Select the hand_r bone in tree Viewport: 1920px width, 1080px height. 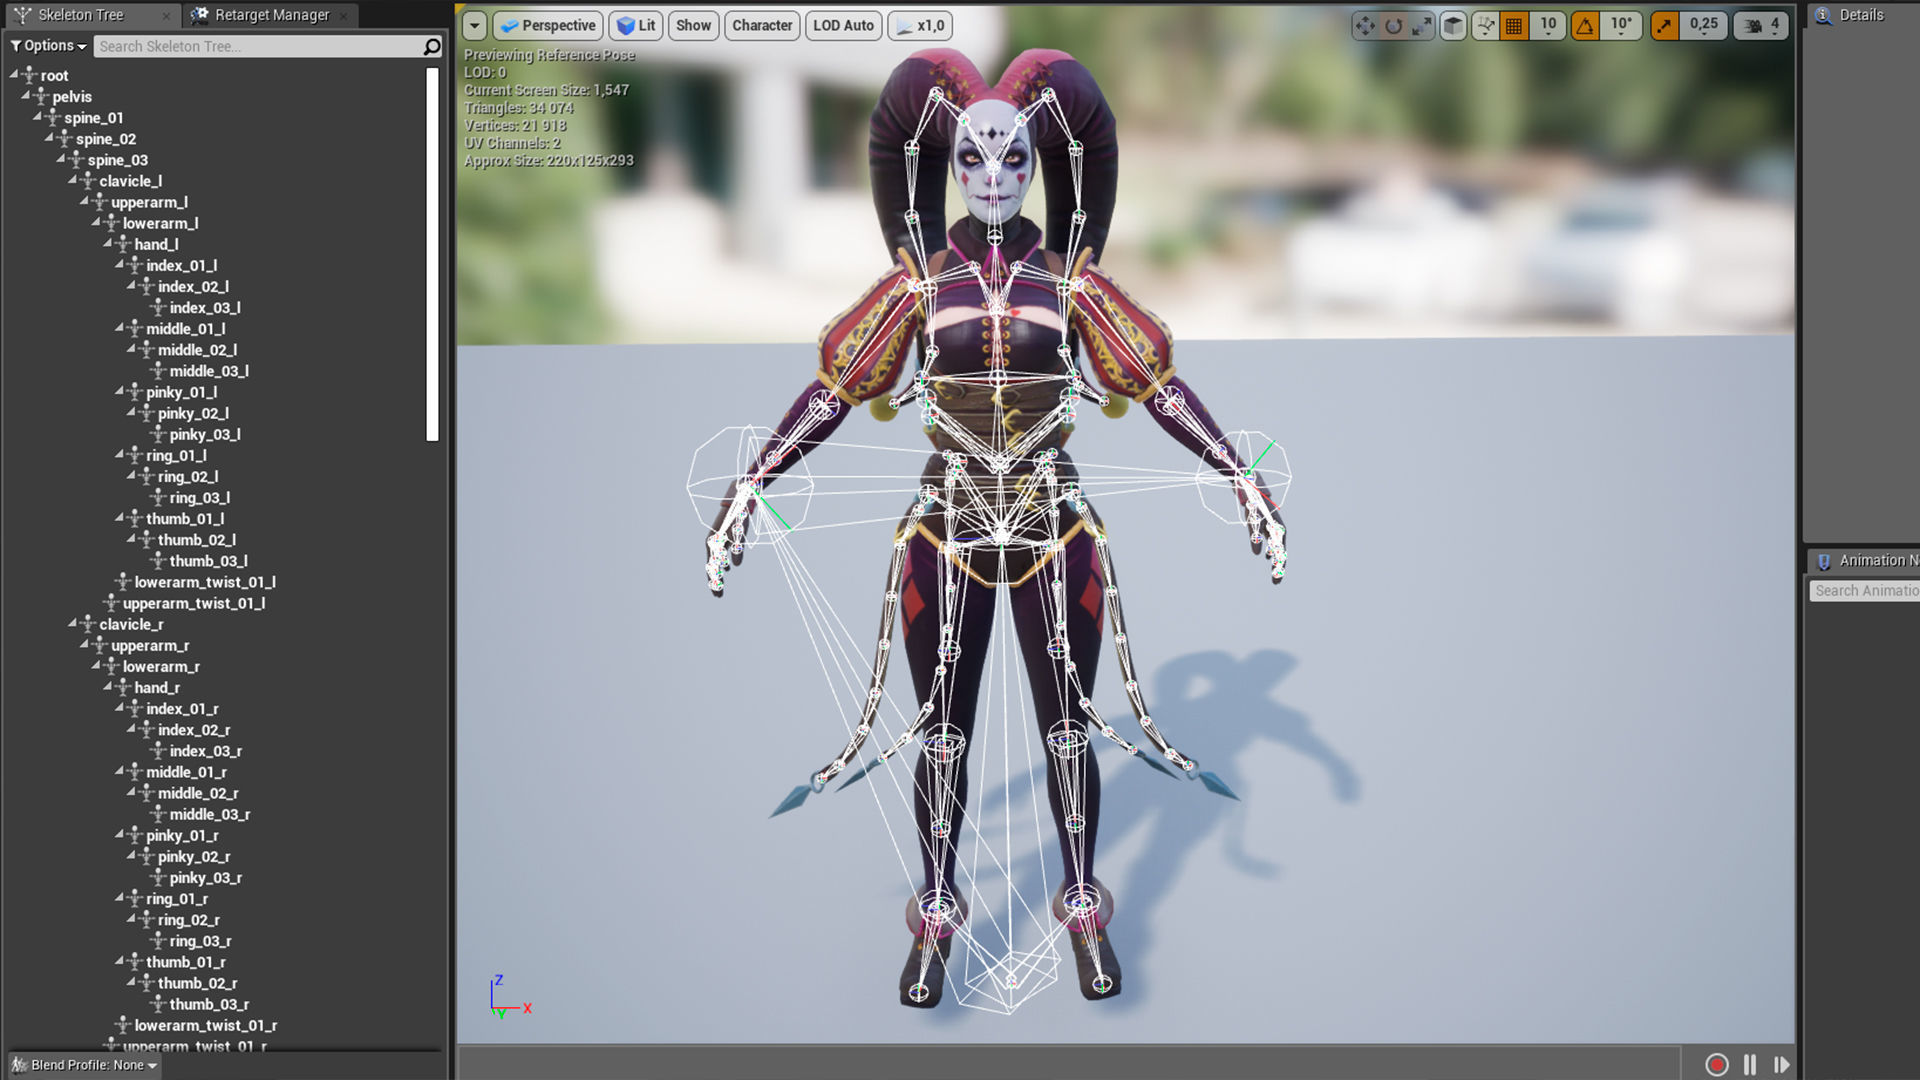click(157, 688)
